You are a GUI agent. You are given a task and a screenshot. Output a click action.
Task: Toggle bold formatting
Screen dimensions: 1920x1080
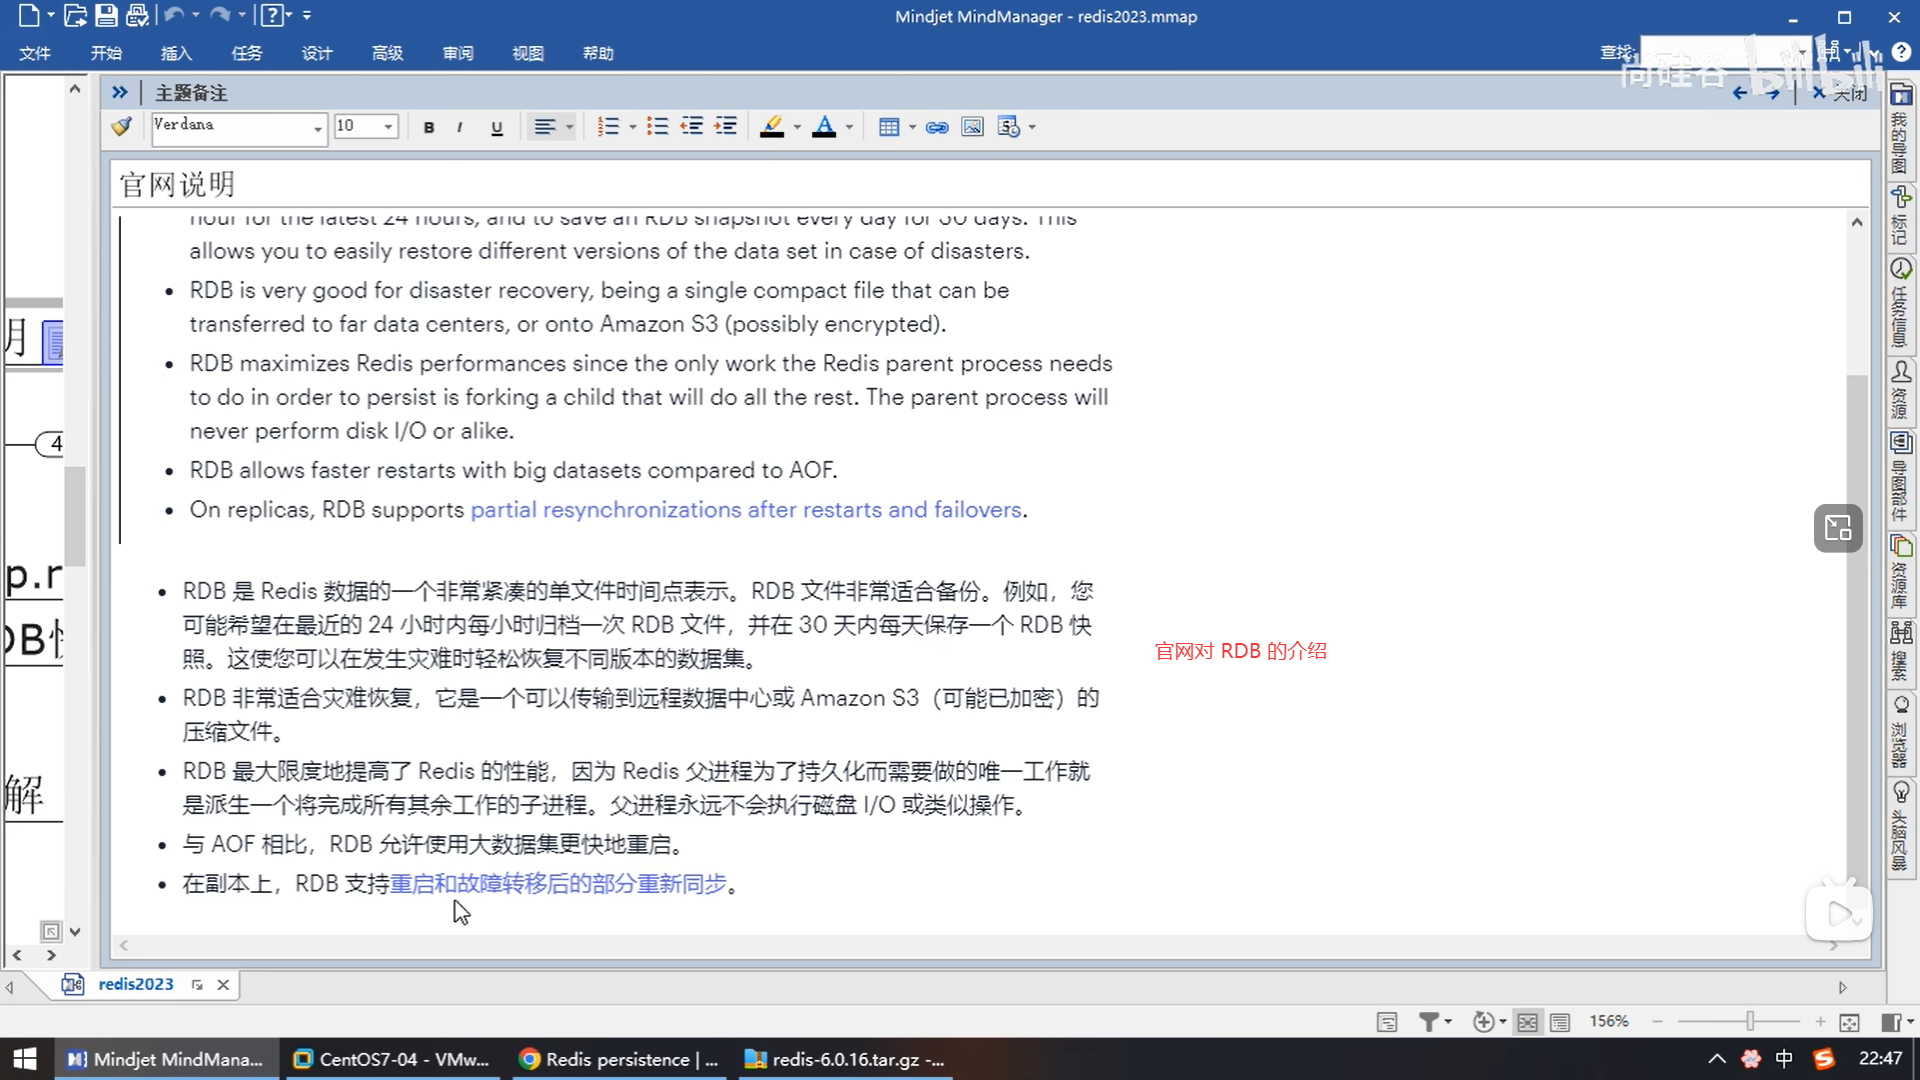pos(429,127)
